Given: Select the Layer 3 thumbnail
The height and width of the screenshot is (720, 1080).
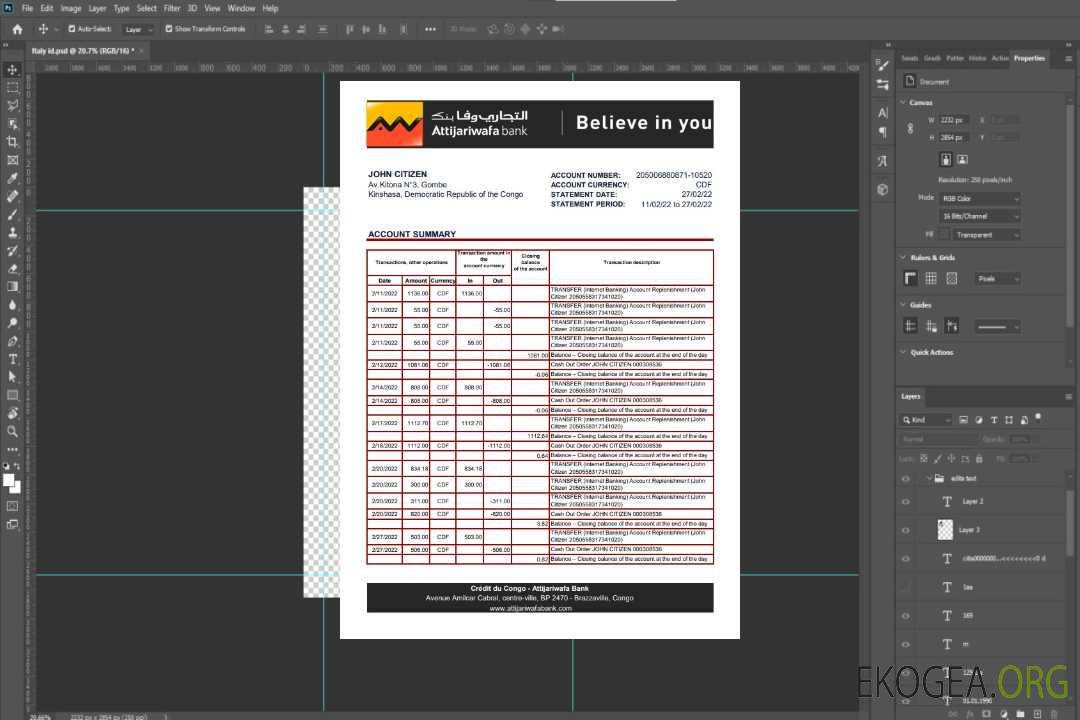Looking at the screenshot, I should pos(945,530).
